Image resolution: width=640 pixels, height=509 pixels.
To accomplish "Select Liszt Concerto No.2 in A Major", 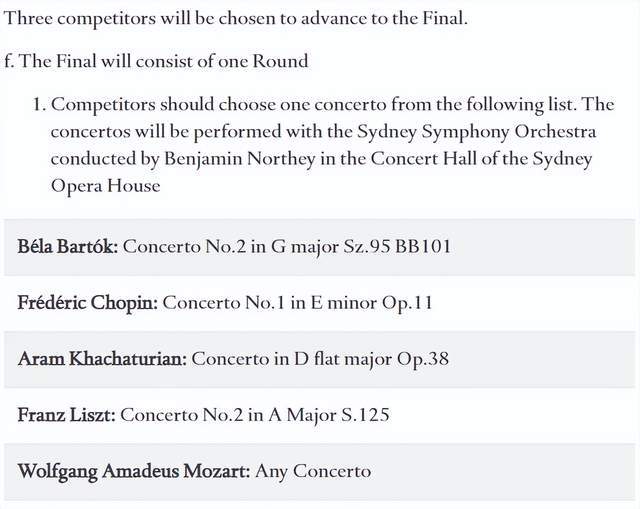I will (x=255, y=415).
